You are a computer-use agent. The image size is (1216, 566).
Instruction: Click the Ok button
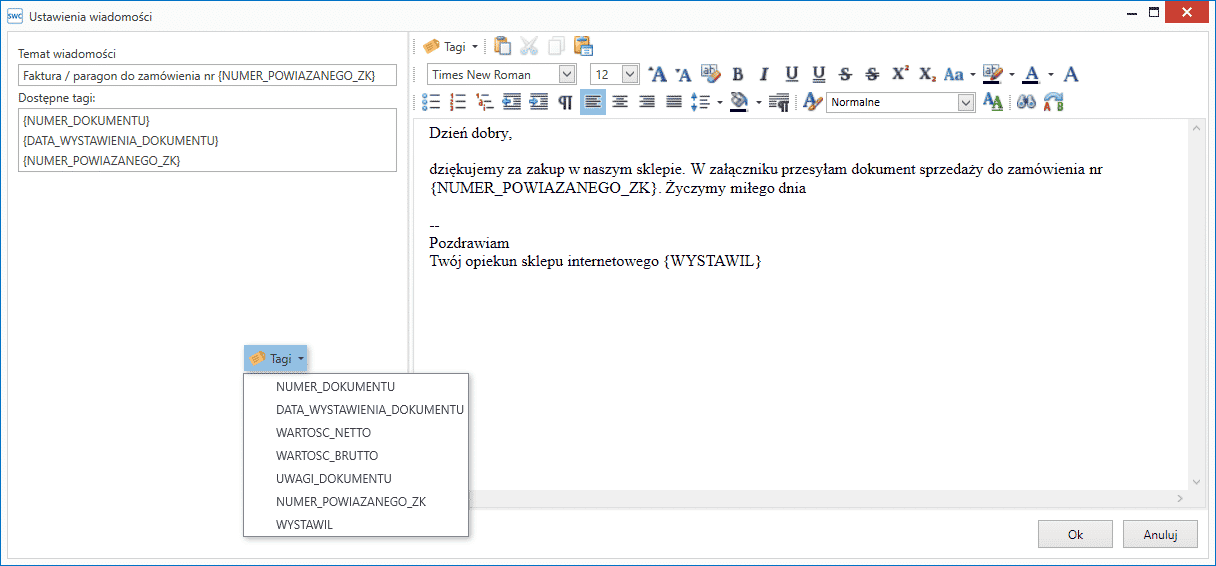coord(1075,534)
